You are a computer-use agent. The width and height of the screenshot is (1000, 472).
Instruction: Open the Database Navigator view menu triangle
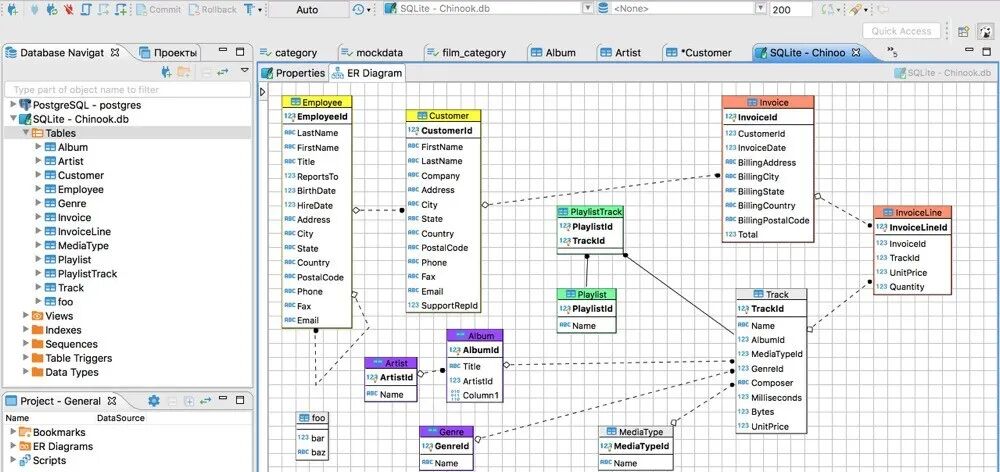coord(244,70)
